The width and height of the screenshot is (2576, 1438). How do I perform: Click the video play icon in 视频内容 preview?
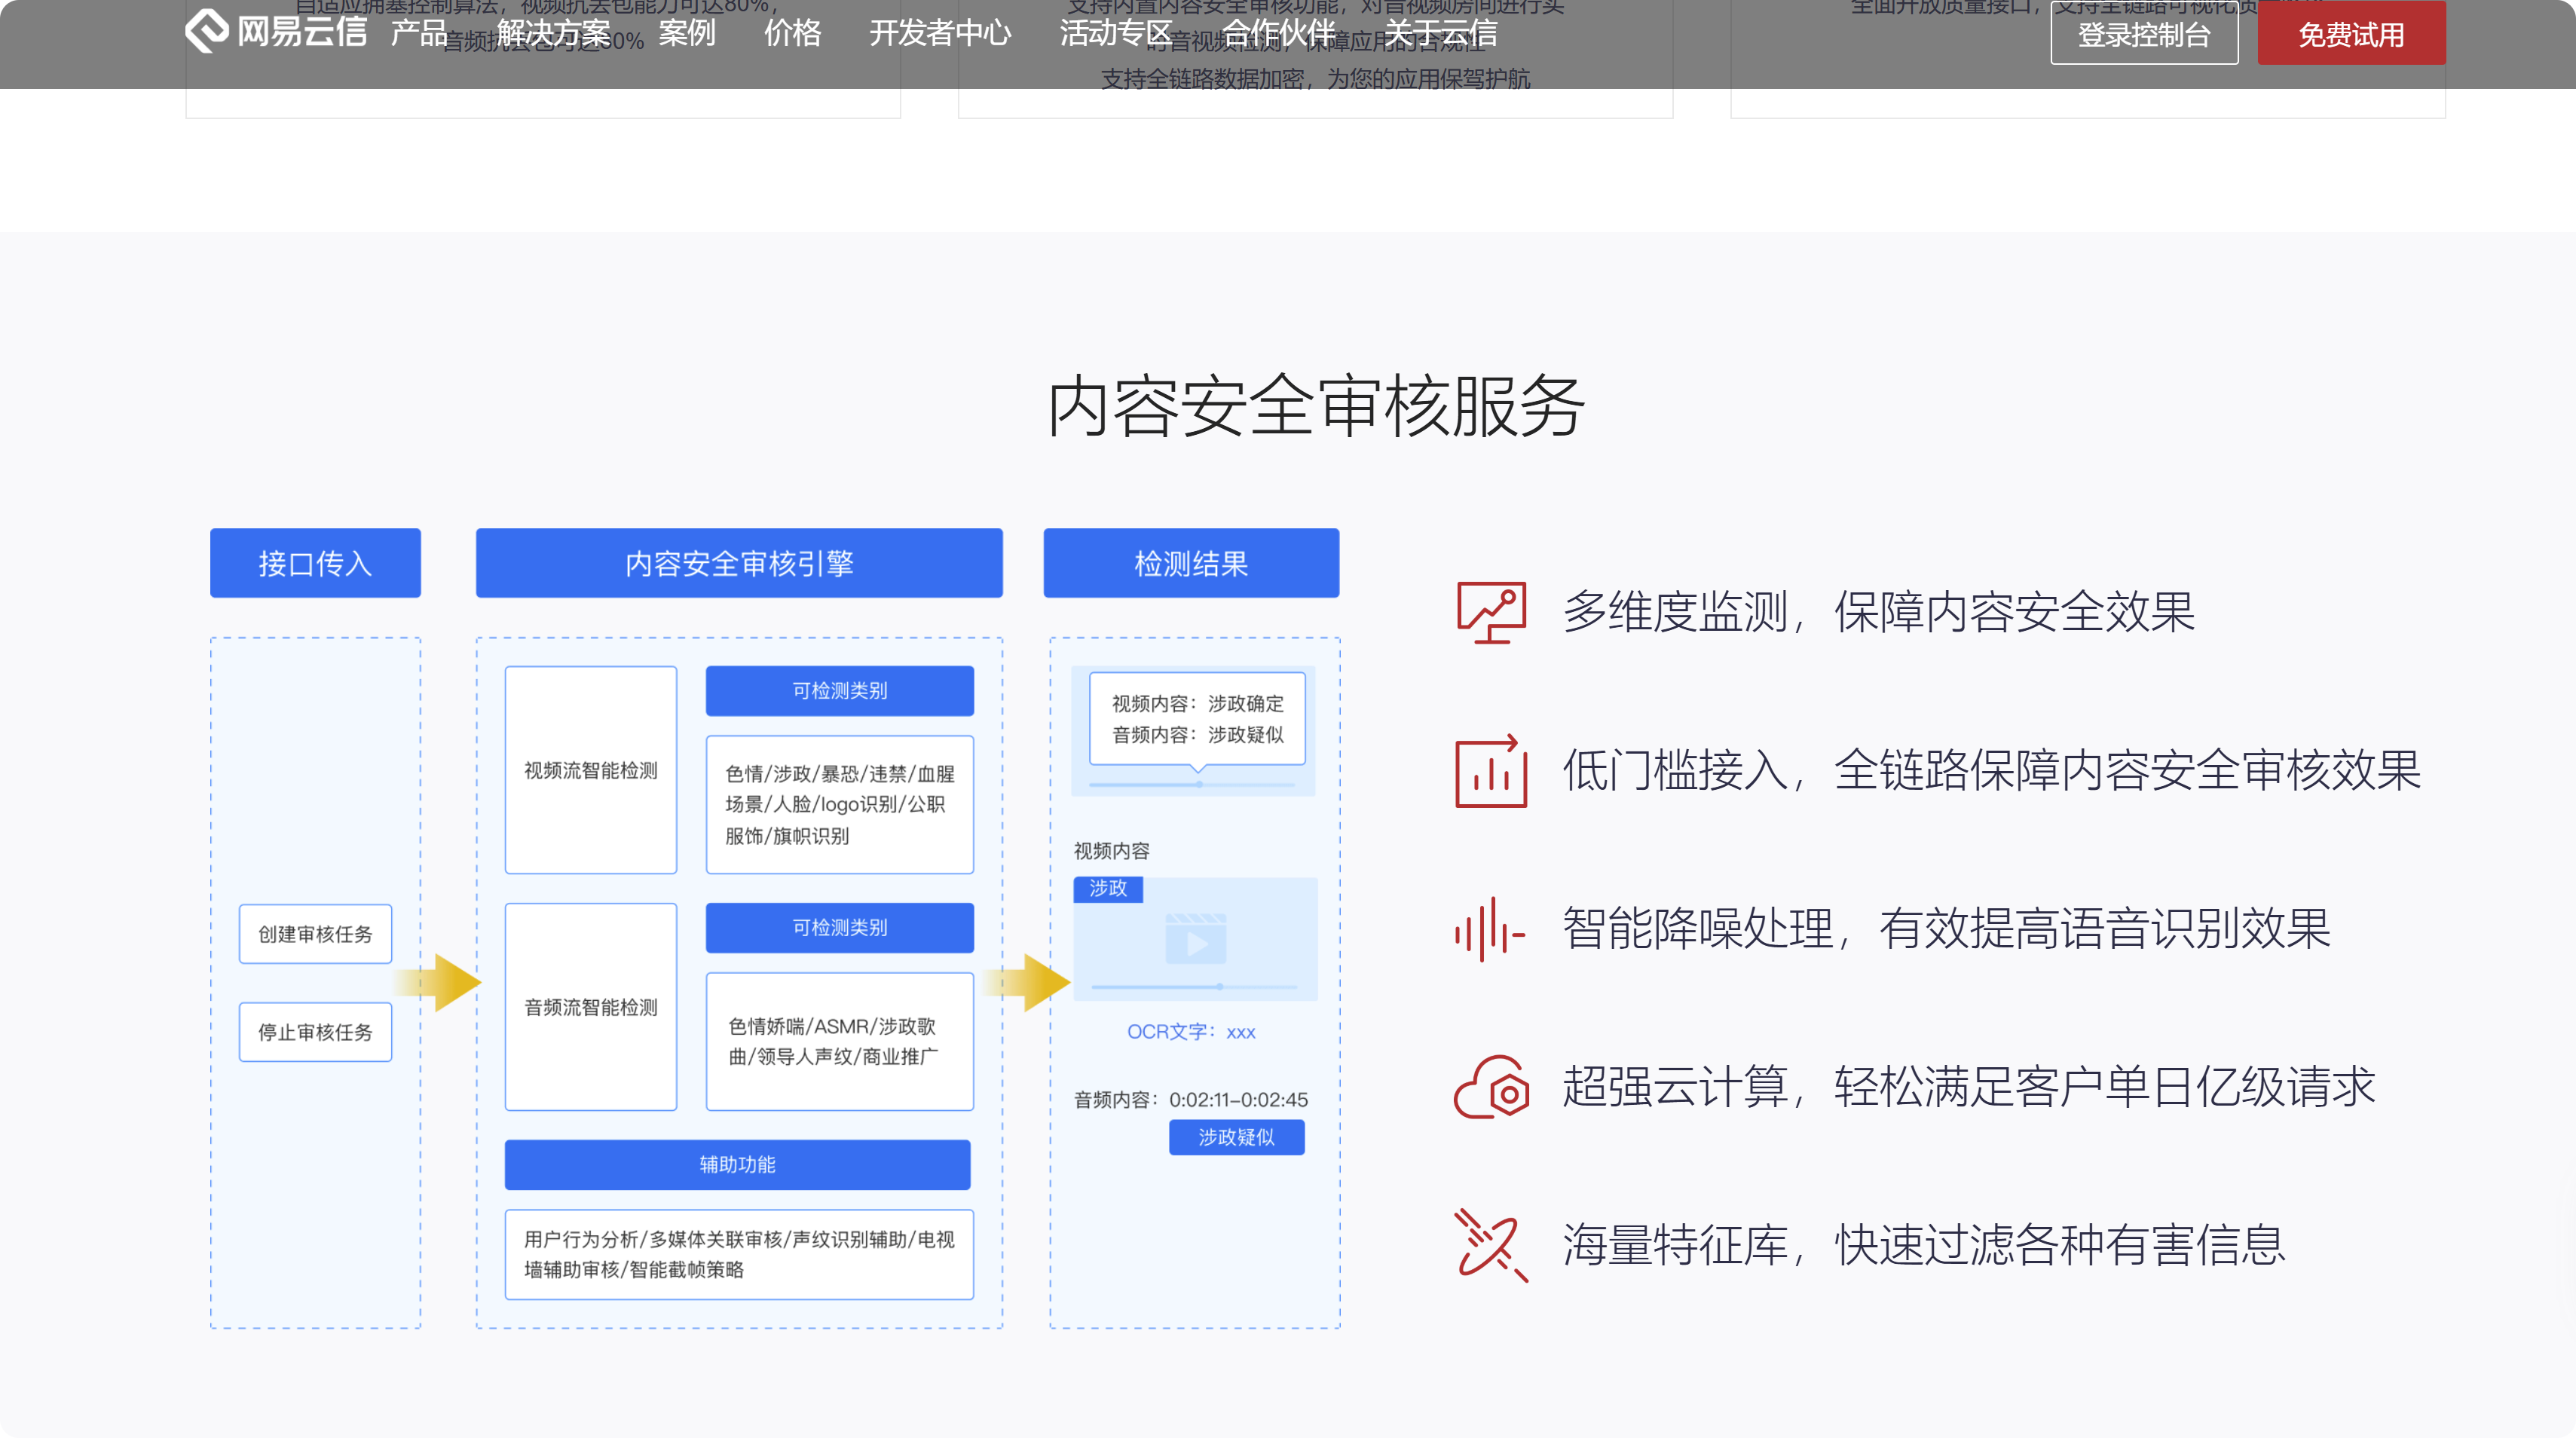(1197, 944)
